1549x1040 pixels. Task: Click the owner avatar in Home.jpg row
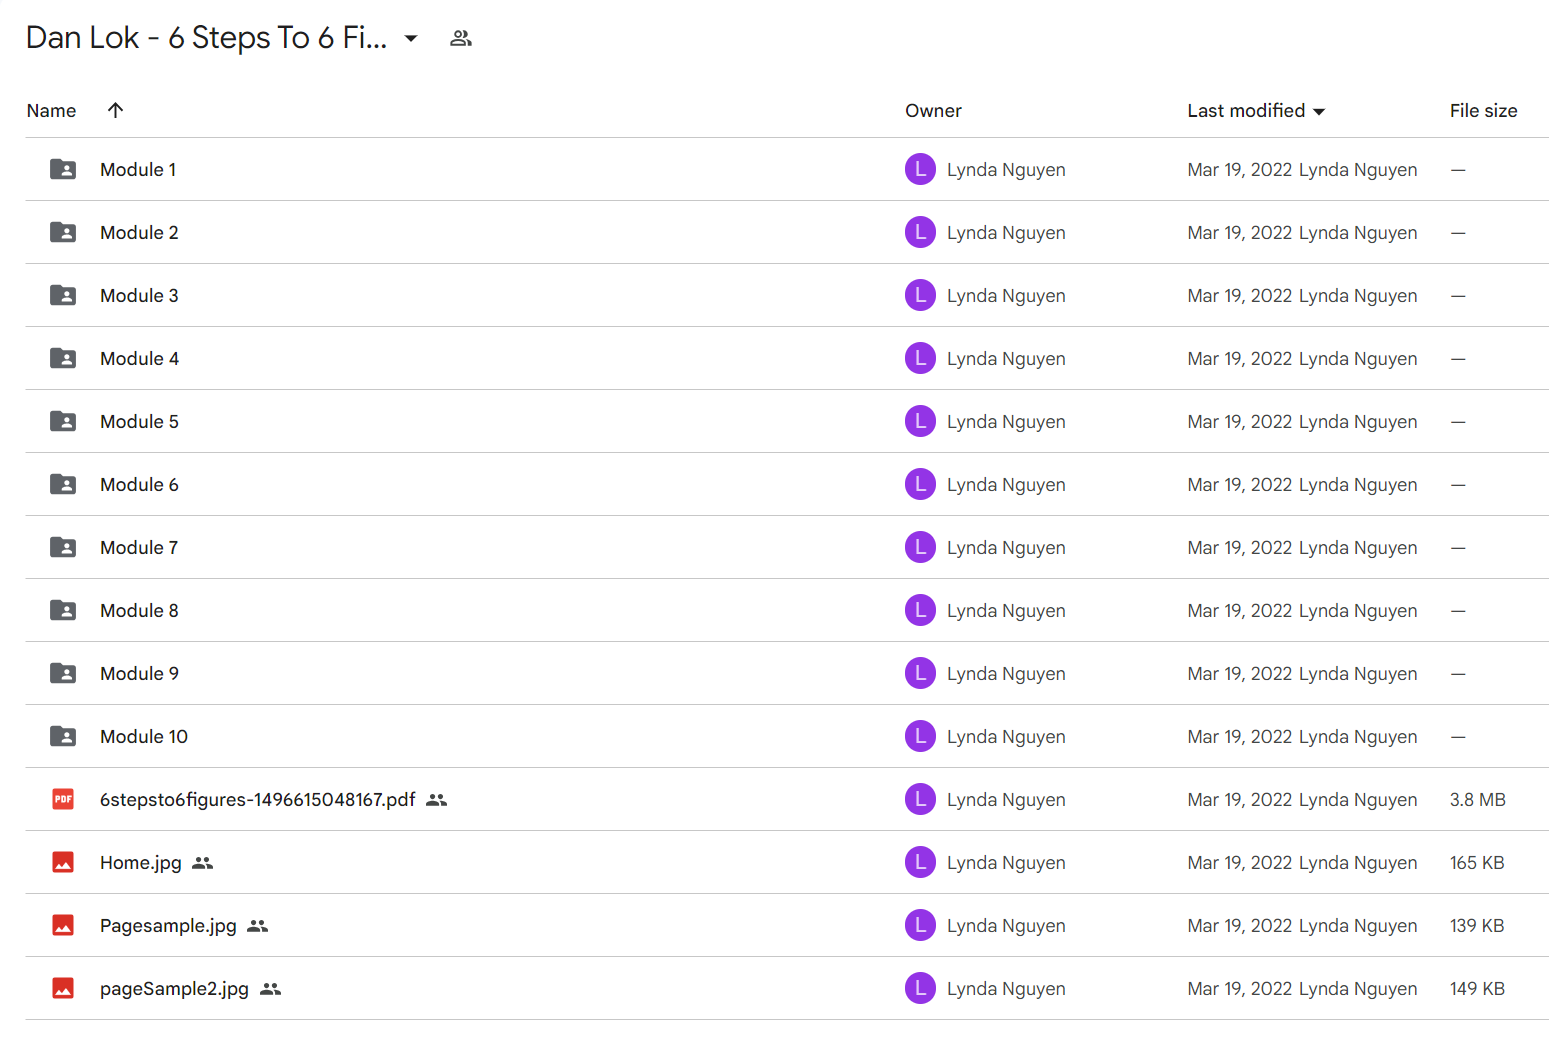[920, 862]
